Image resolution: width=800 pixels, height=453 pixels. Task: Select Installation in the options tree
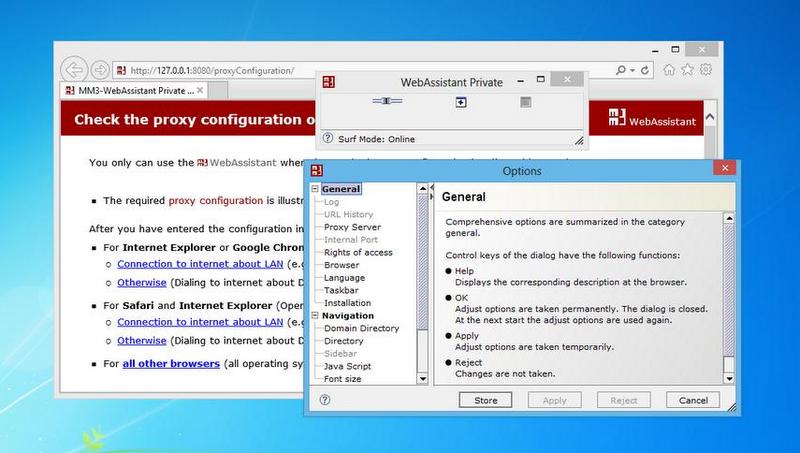click(x=347, y=303)
